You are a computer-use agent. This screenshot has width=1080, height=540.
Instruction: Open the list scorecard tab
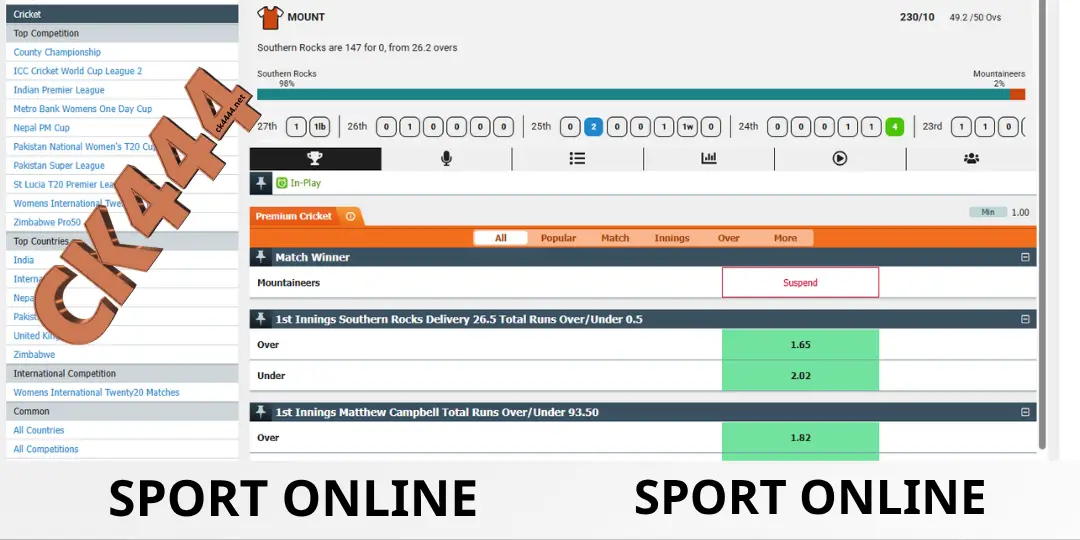click(577, 158)
